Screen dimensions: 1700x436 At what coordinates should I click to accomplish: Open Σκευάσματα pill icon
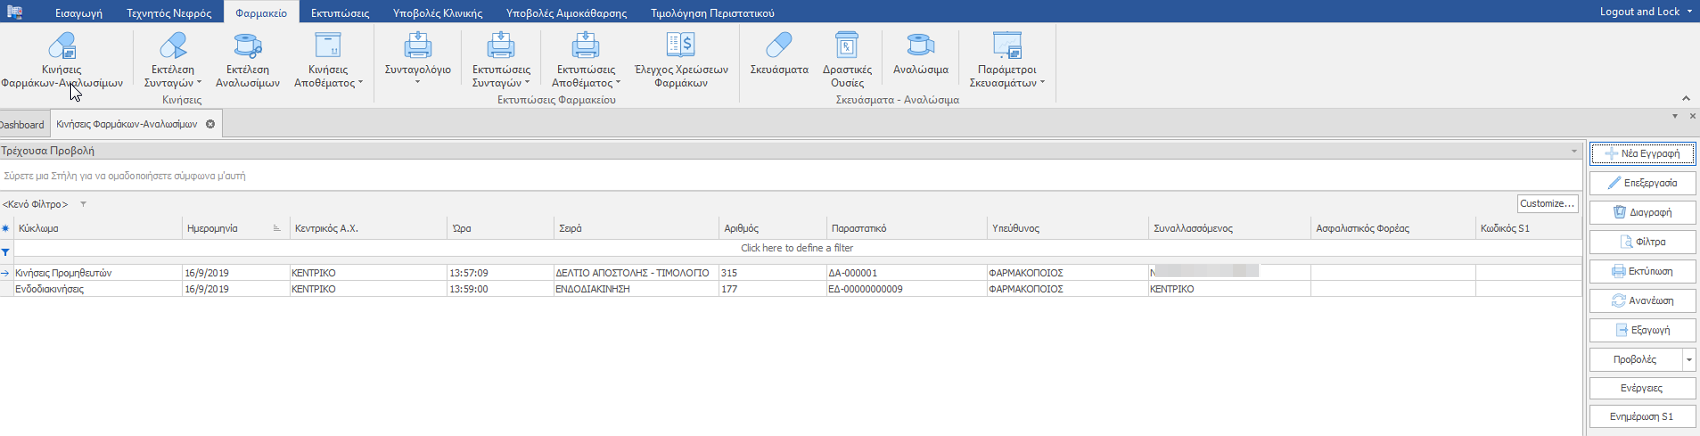pos(778,47)
